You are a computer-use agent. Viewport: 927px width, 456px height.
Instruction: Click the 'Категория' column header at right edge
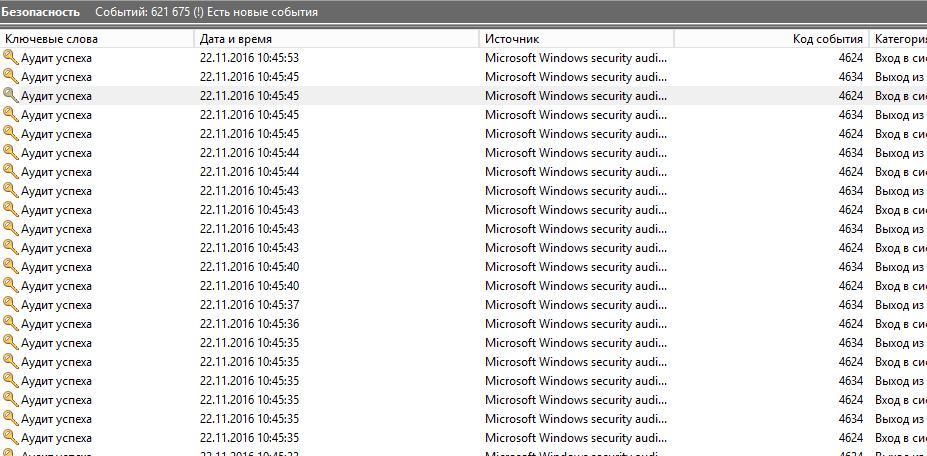899,39
